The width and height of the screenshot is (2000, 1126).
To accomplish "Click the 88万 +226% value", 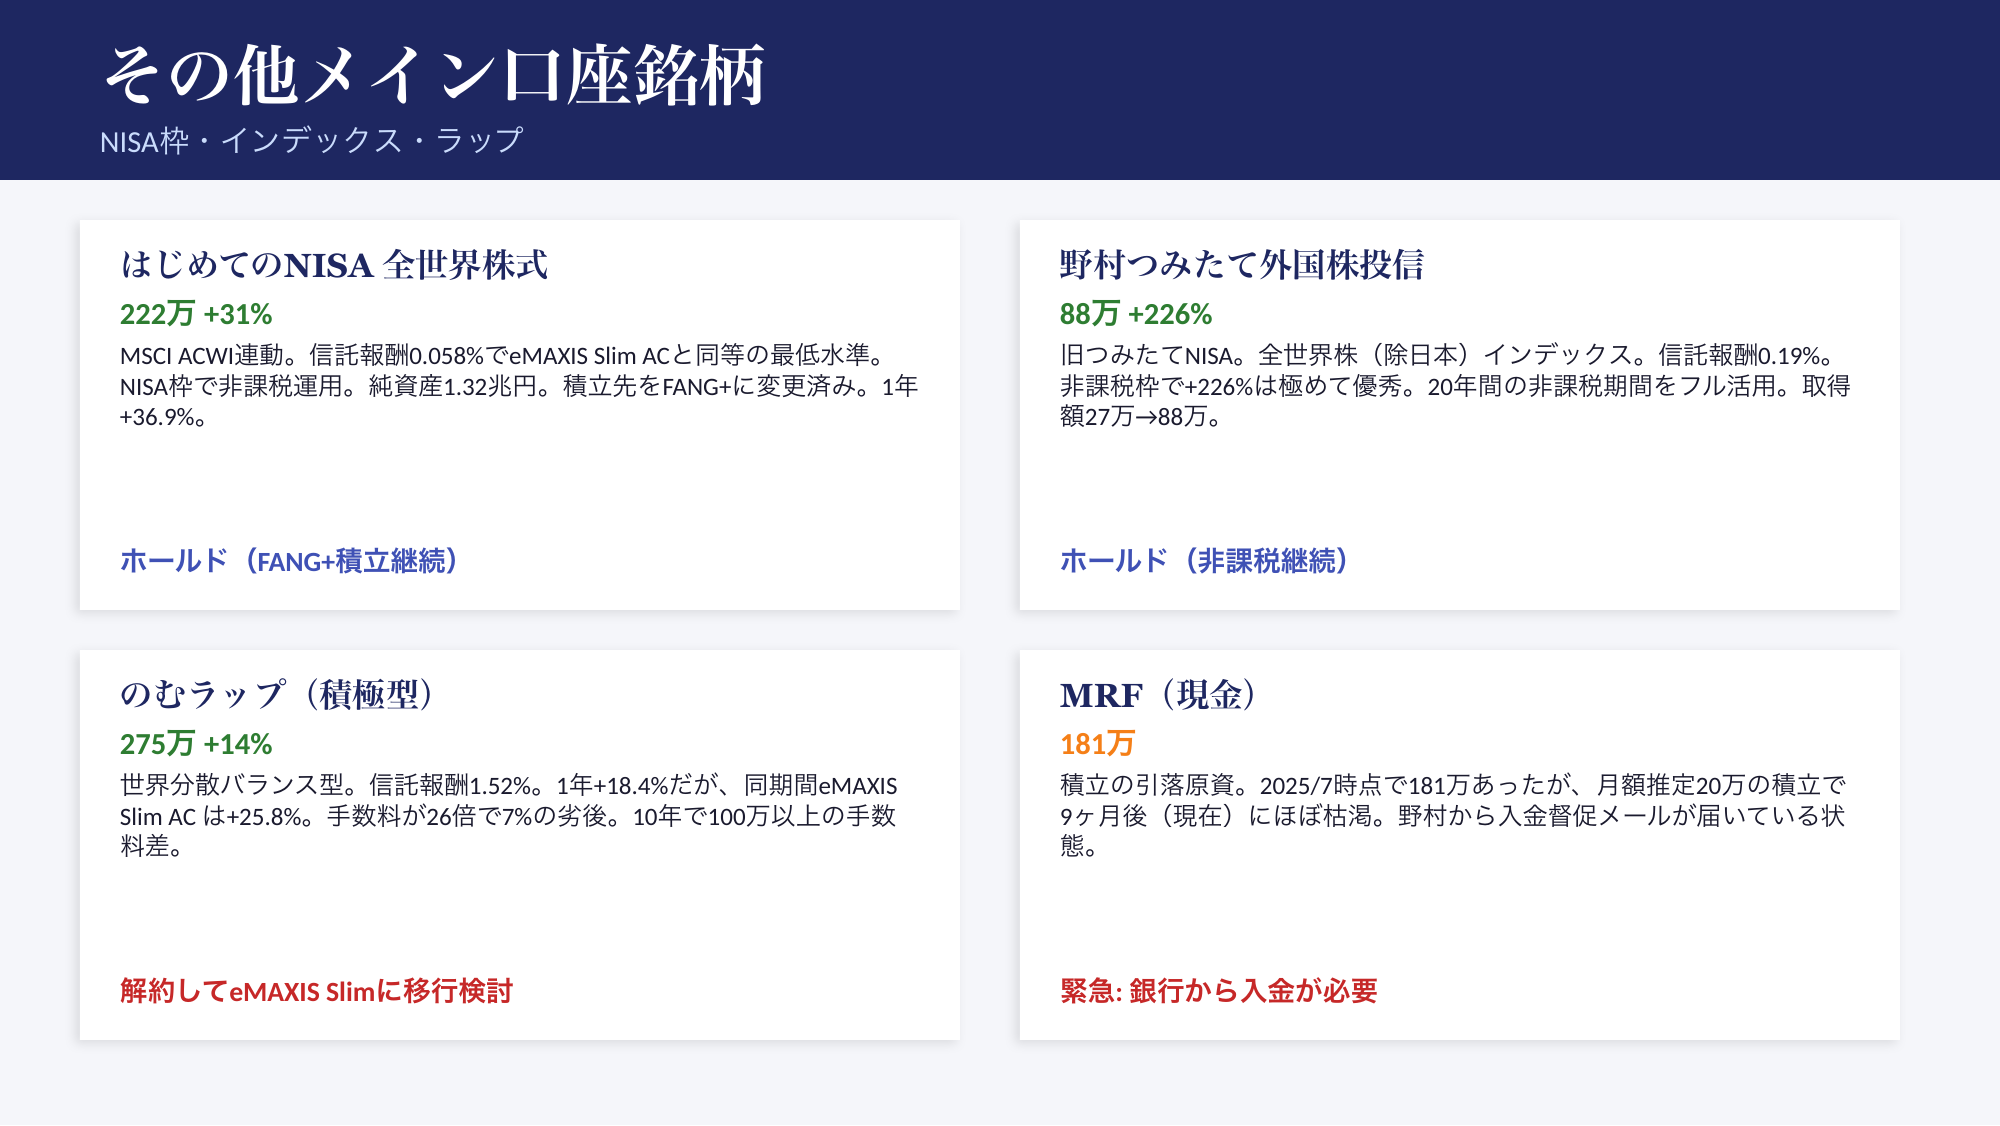I will click(x=1135, y=314).
